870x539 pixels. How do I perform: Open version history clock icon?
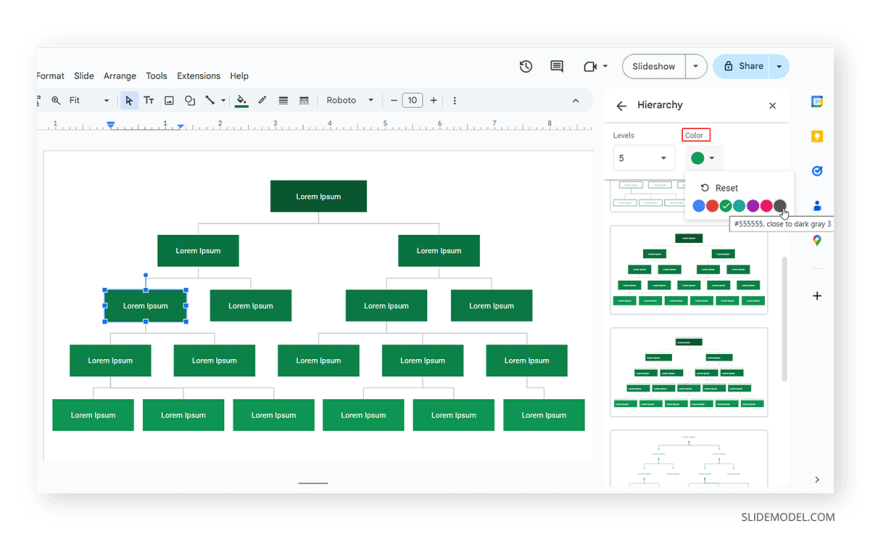pyautogui.click(x=526, y=66)
